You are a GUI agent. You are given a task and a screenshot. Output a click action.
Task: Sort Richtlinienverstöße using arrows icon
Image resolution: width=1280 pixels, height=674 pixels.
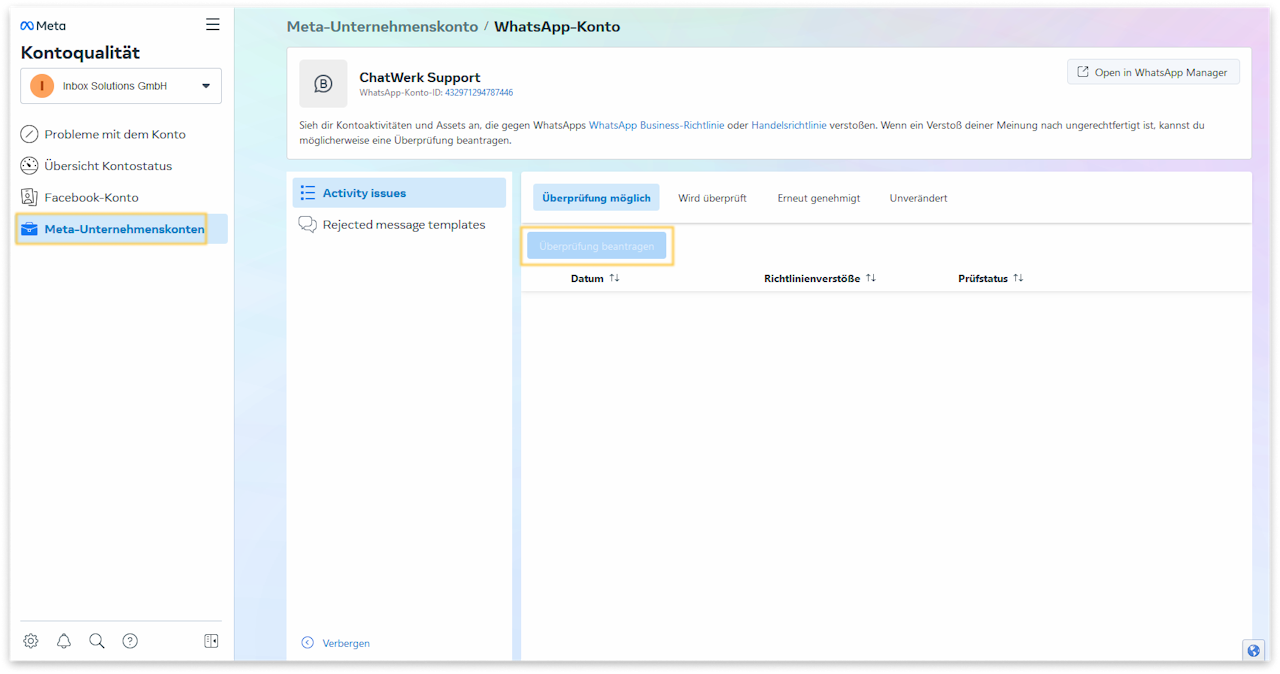[x=871, y=278]
